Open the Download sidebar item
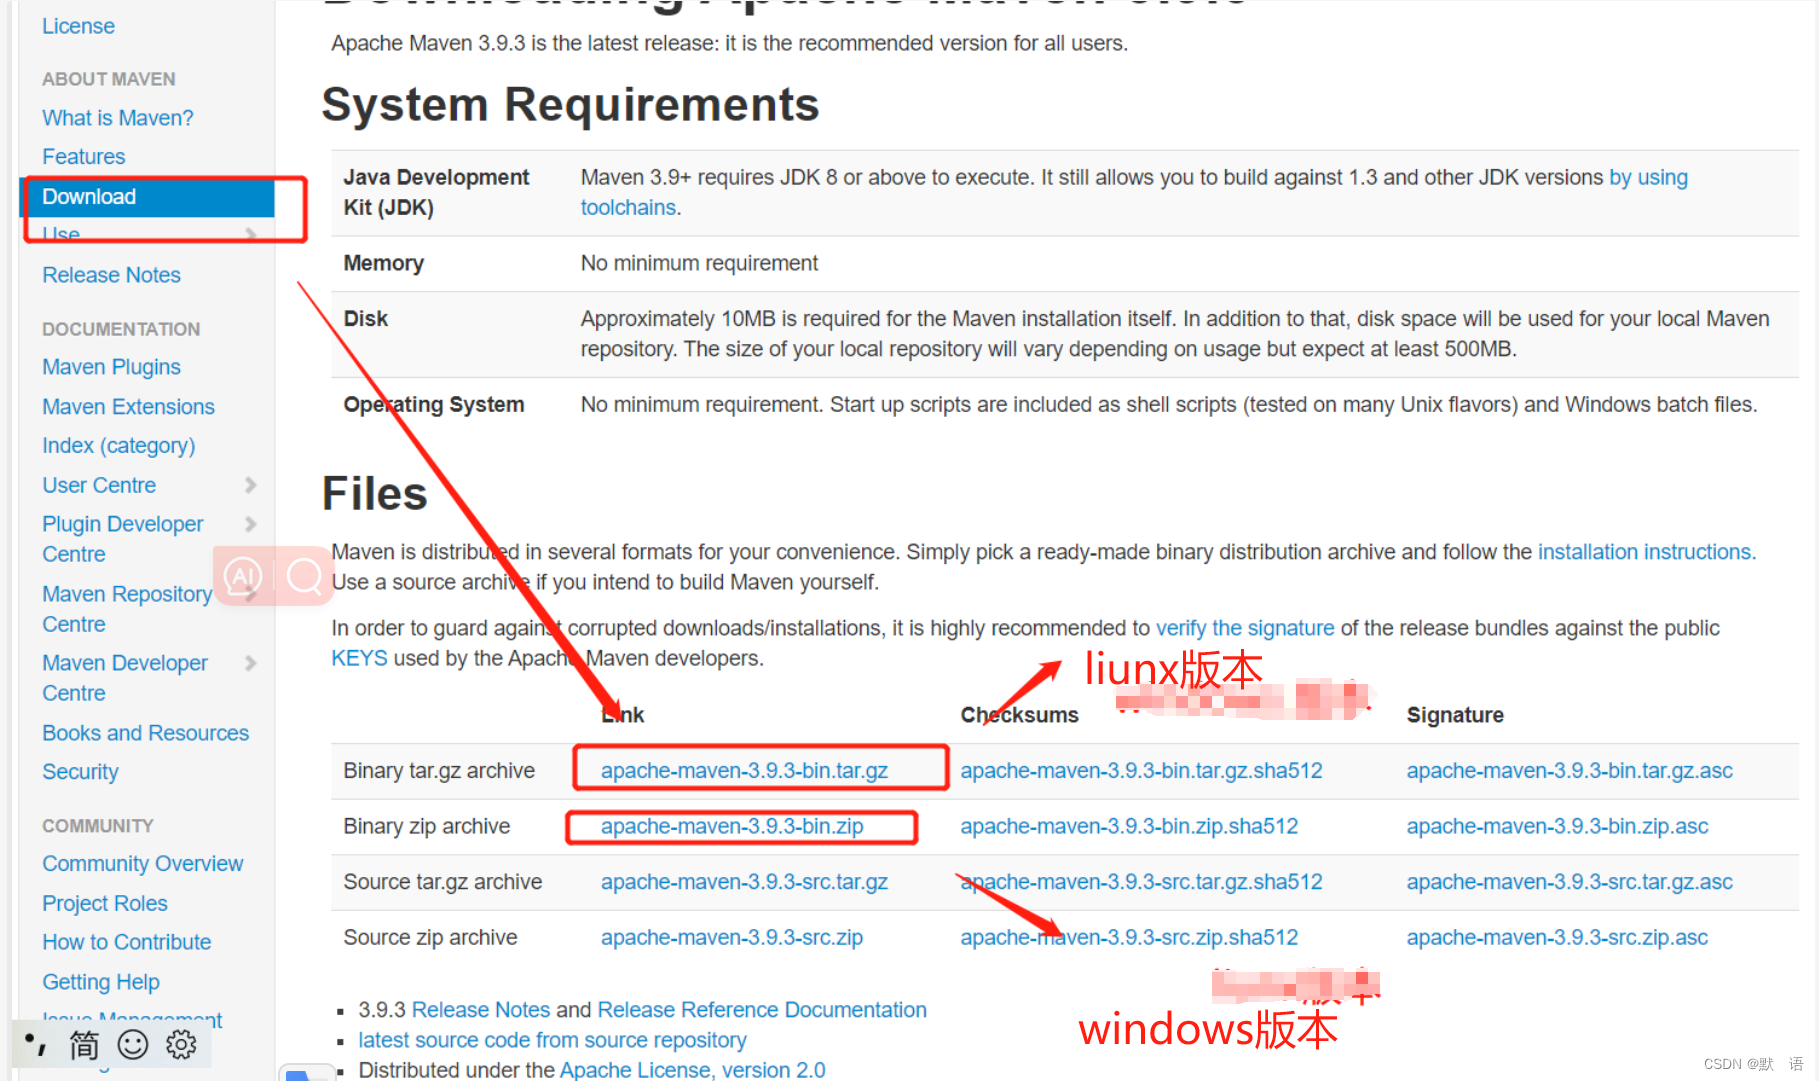Viewport: 1819px width, 1081px height. point(148,197)
